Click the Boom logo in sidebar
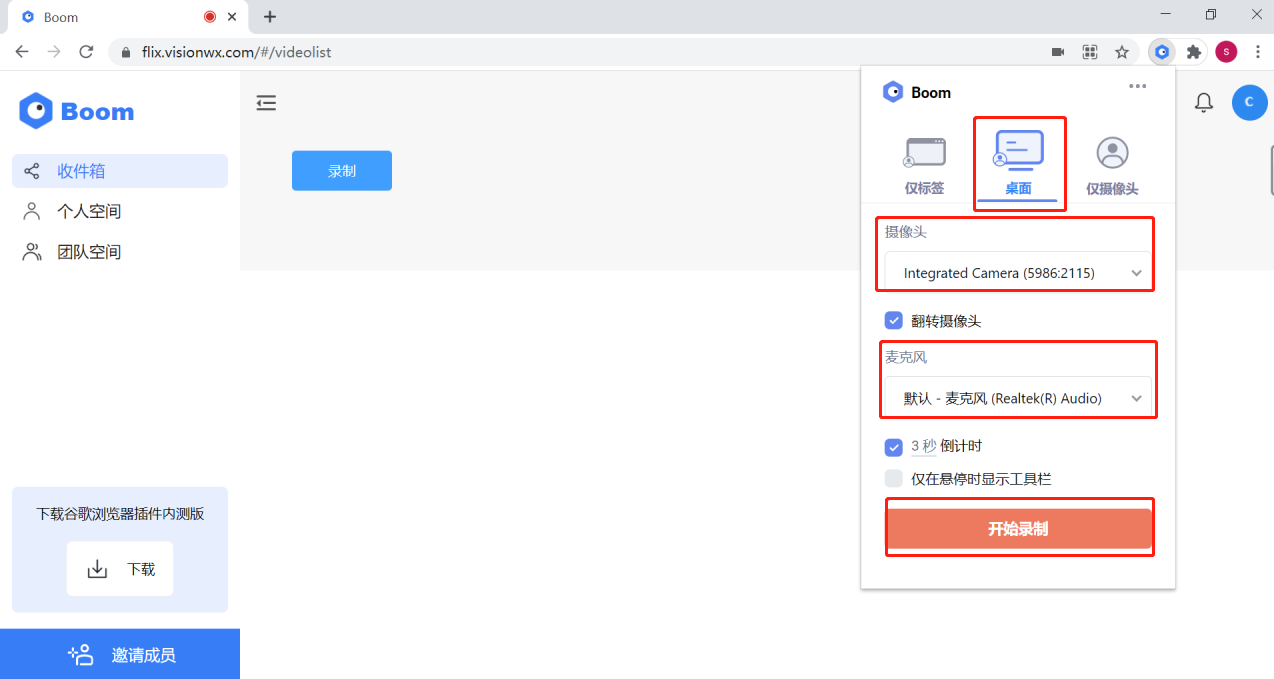This screenshot has width=1274, height=679. pos(76,111)
